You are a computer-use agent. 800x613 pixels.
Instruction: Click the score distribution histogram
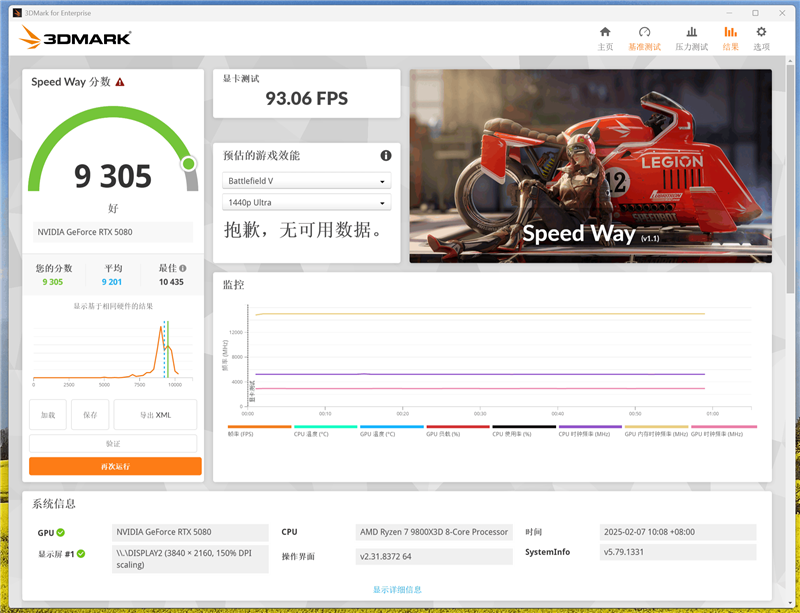pos(110,350)
